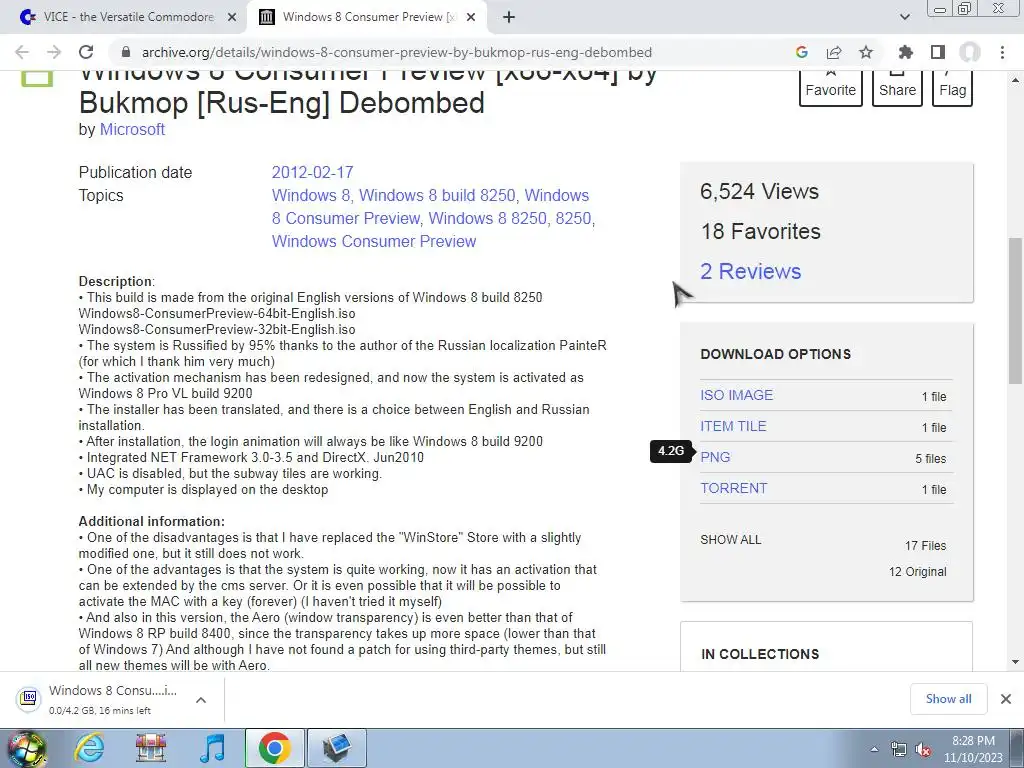Open Google icon in the address bar
Screen dimensions: 1024x768
click(x=802, y=52)
